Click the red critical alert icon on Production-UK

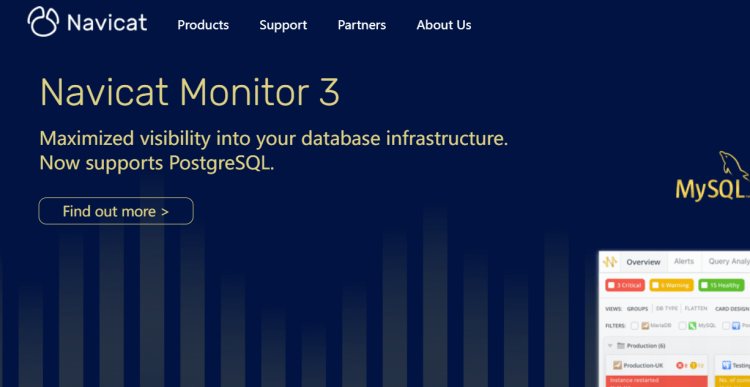[x=680, y=365]
